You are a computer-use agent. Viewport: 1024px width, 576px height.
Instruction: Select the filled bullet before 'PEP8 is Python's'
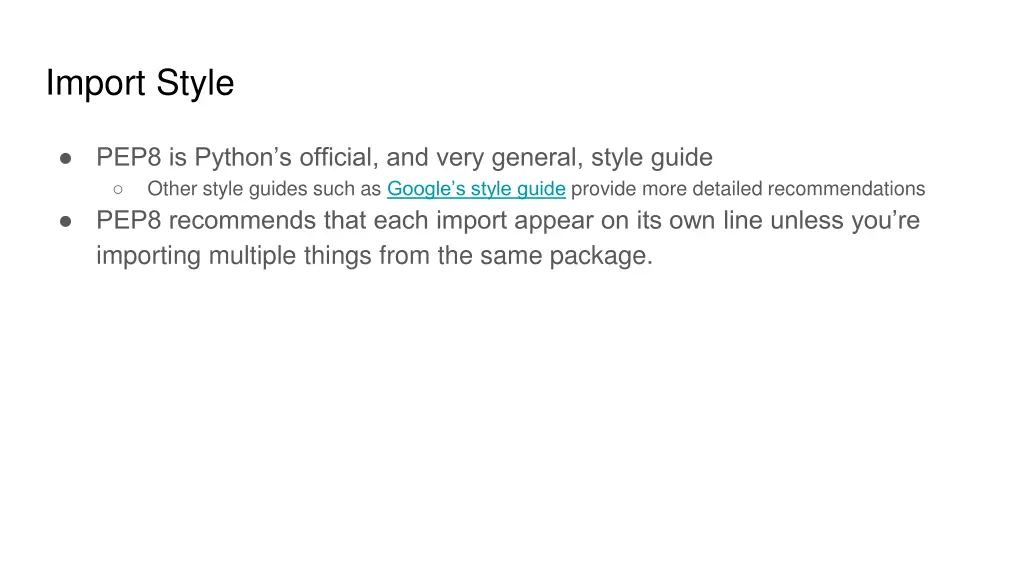coord(65,158)
